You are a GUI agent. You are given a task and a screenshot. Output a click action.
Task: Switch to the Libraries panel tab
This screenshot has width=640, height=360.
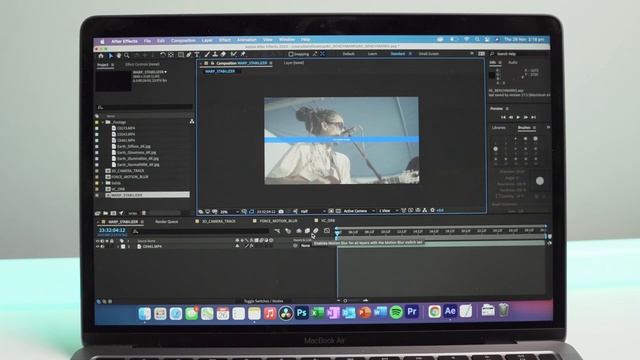499,128
